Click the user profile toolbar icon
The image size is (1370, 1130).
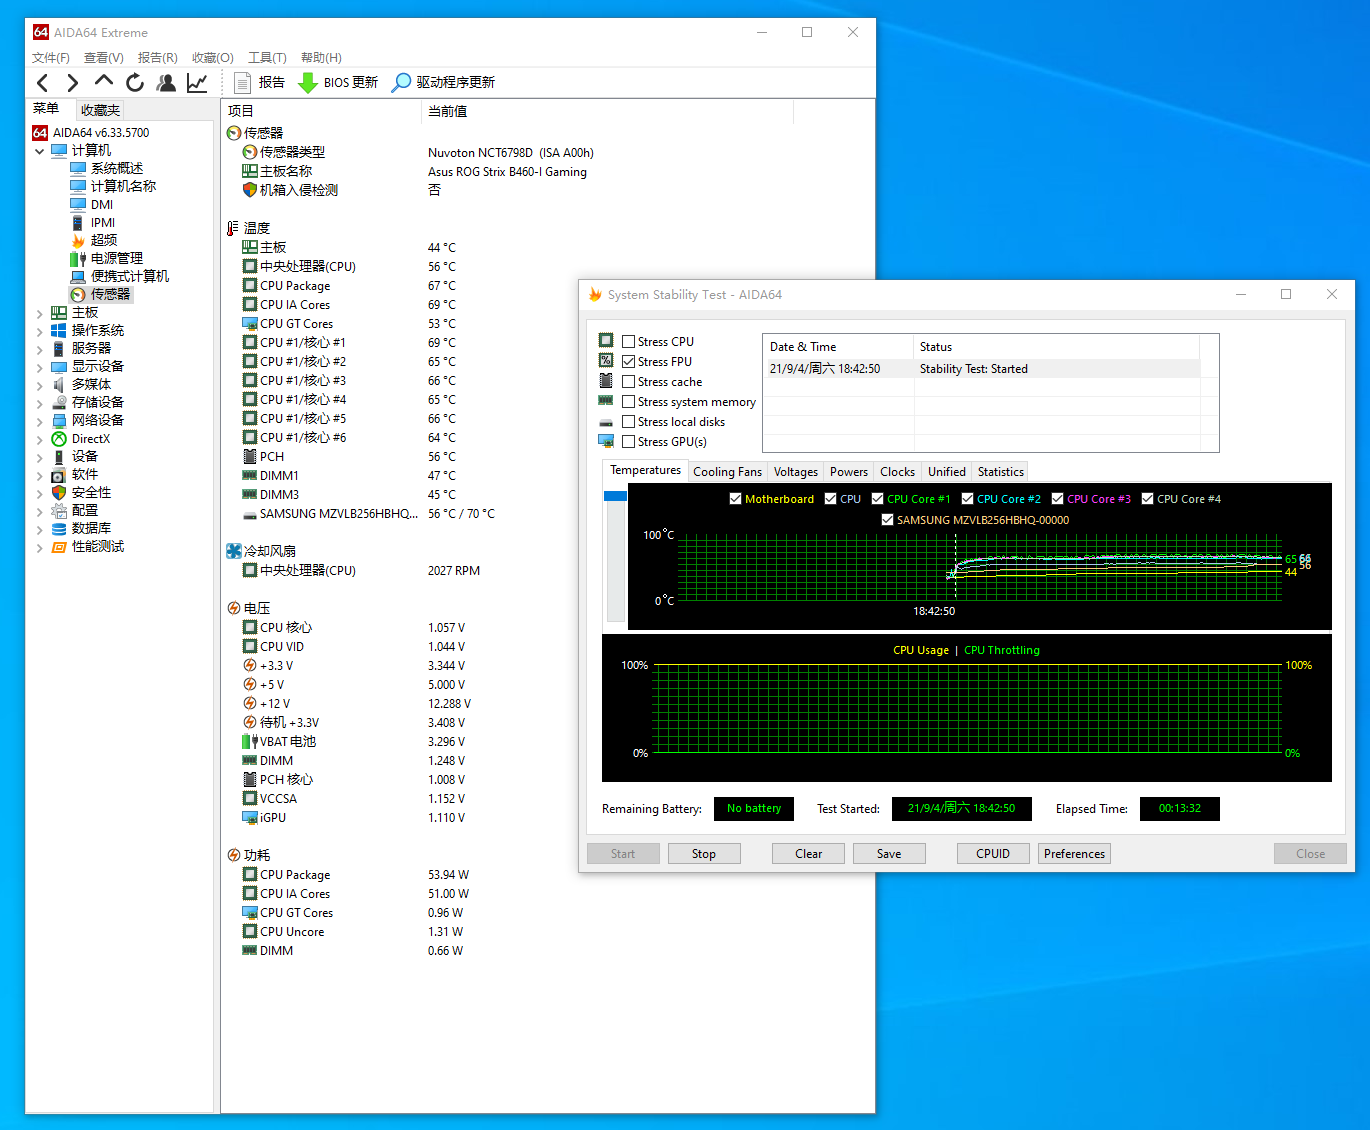(x=166, y=82)
